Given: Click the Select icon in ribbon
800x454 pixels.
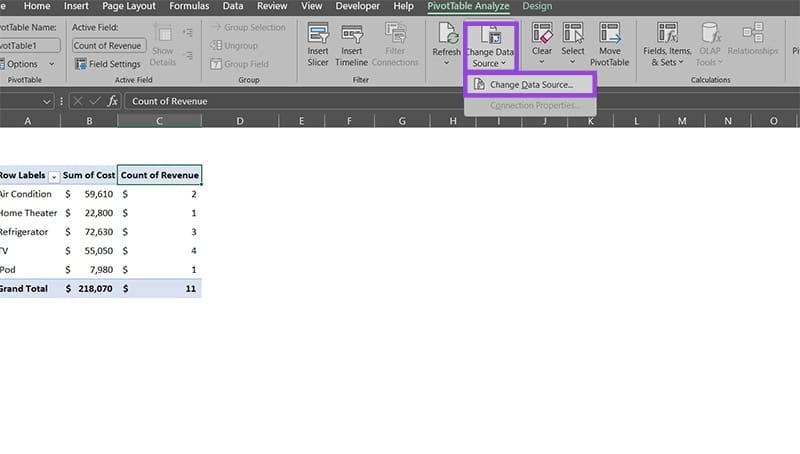Looking at the screenshot, I should click(572, 34).
